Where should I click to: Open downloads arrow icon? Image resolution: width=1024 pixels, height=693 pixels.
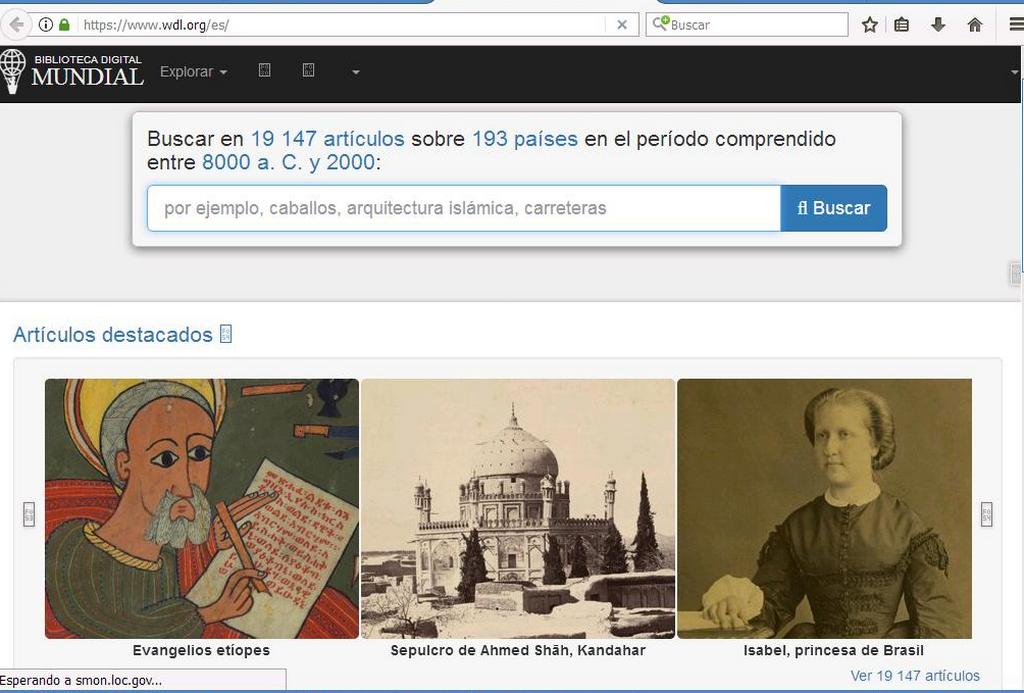point(938,25)
